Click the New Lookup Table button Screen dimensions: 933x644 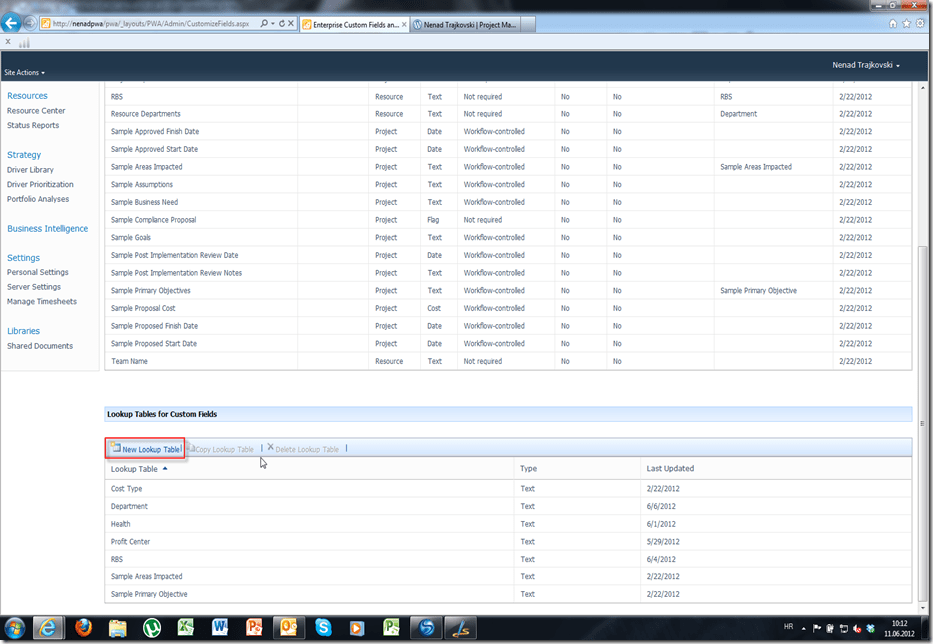click(146, 450)
